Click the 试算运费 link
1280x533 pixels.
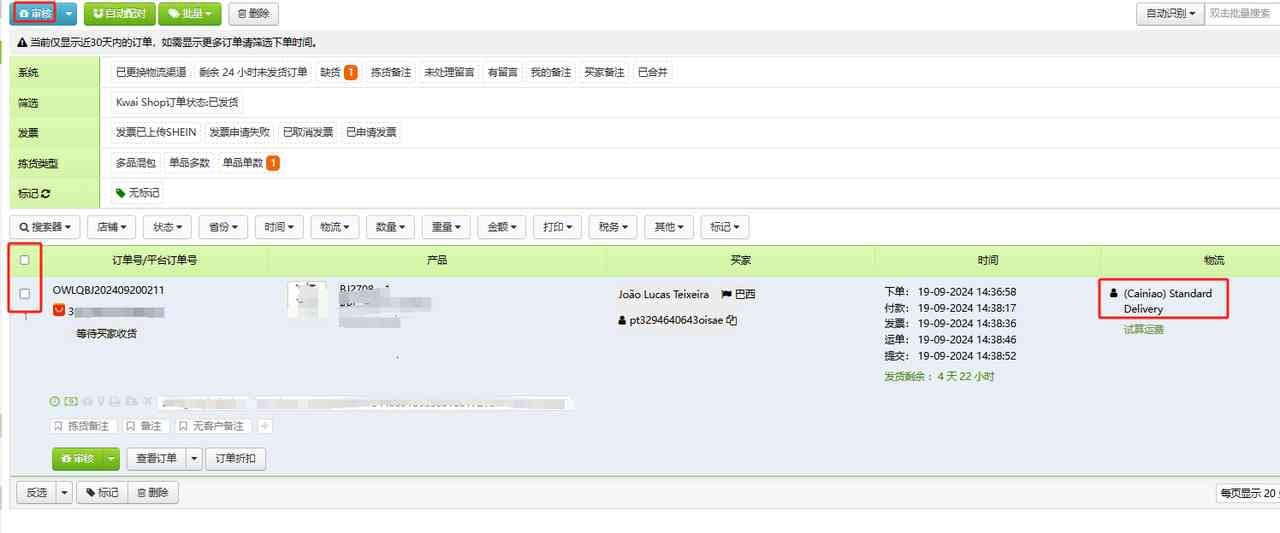tap(1143, 329)
